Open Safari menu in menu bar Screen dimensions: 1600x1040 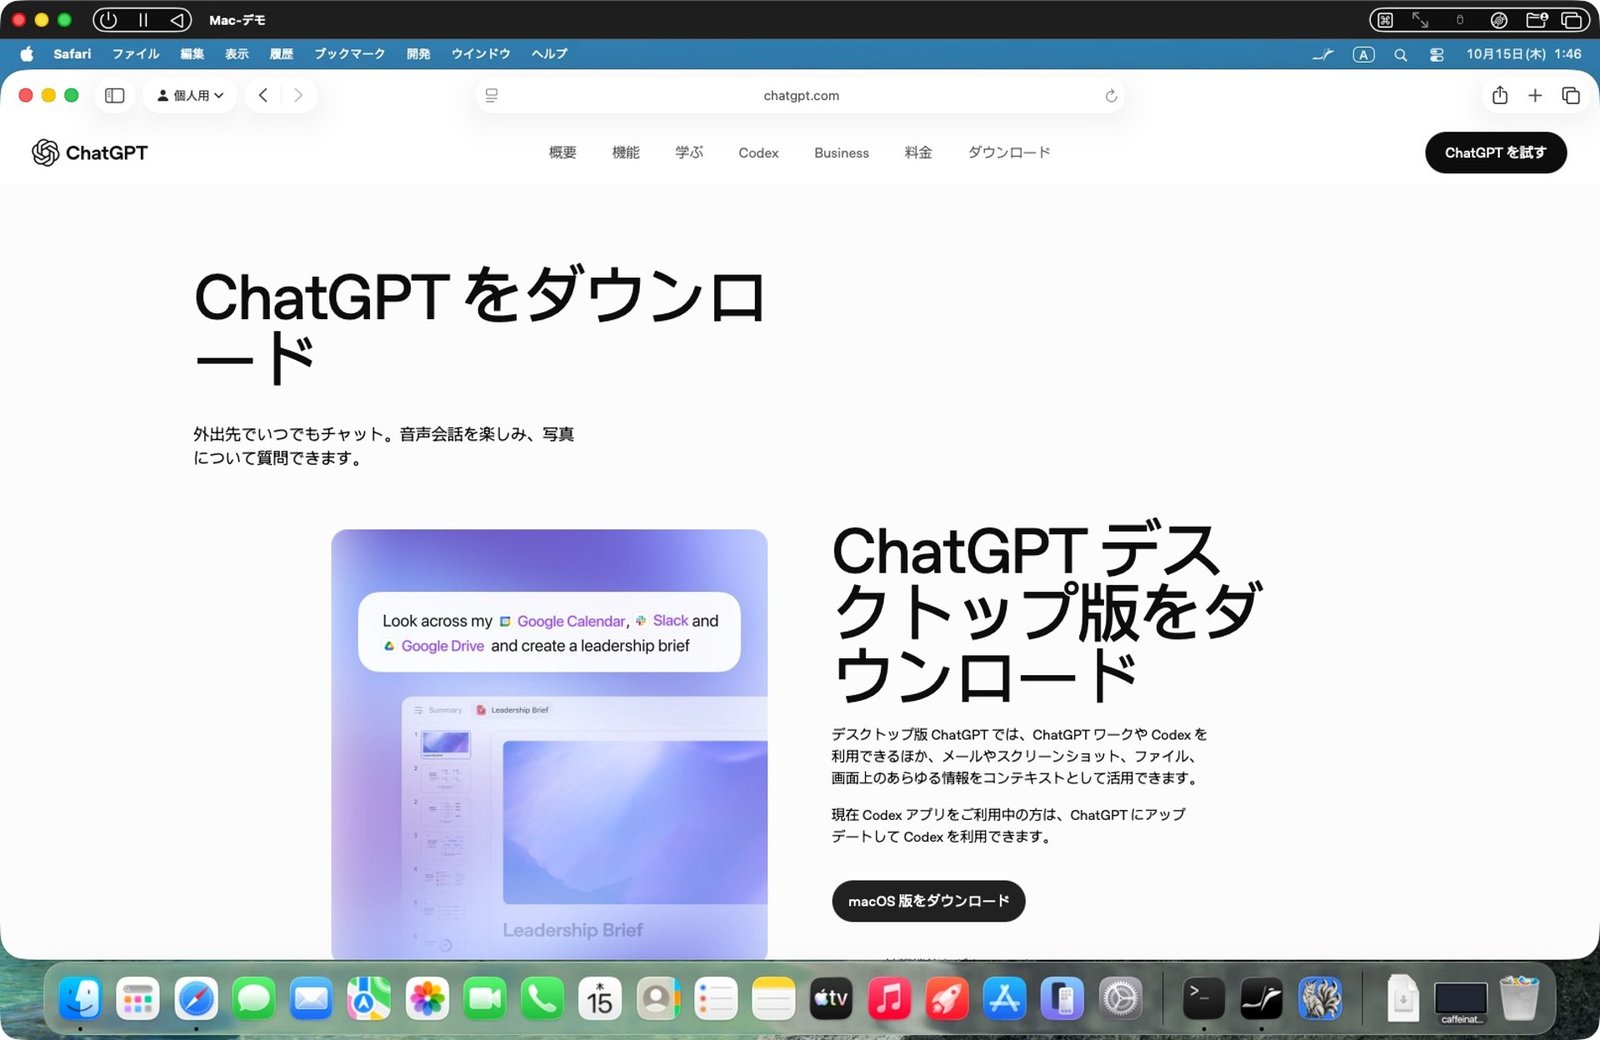72,54
